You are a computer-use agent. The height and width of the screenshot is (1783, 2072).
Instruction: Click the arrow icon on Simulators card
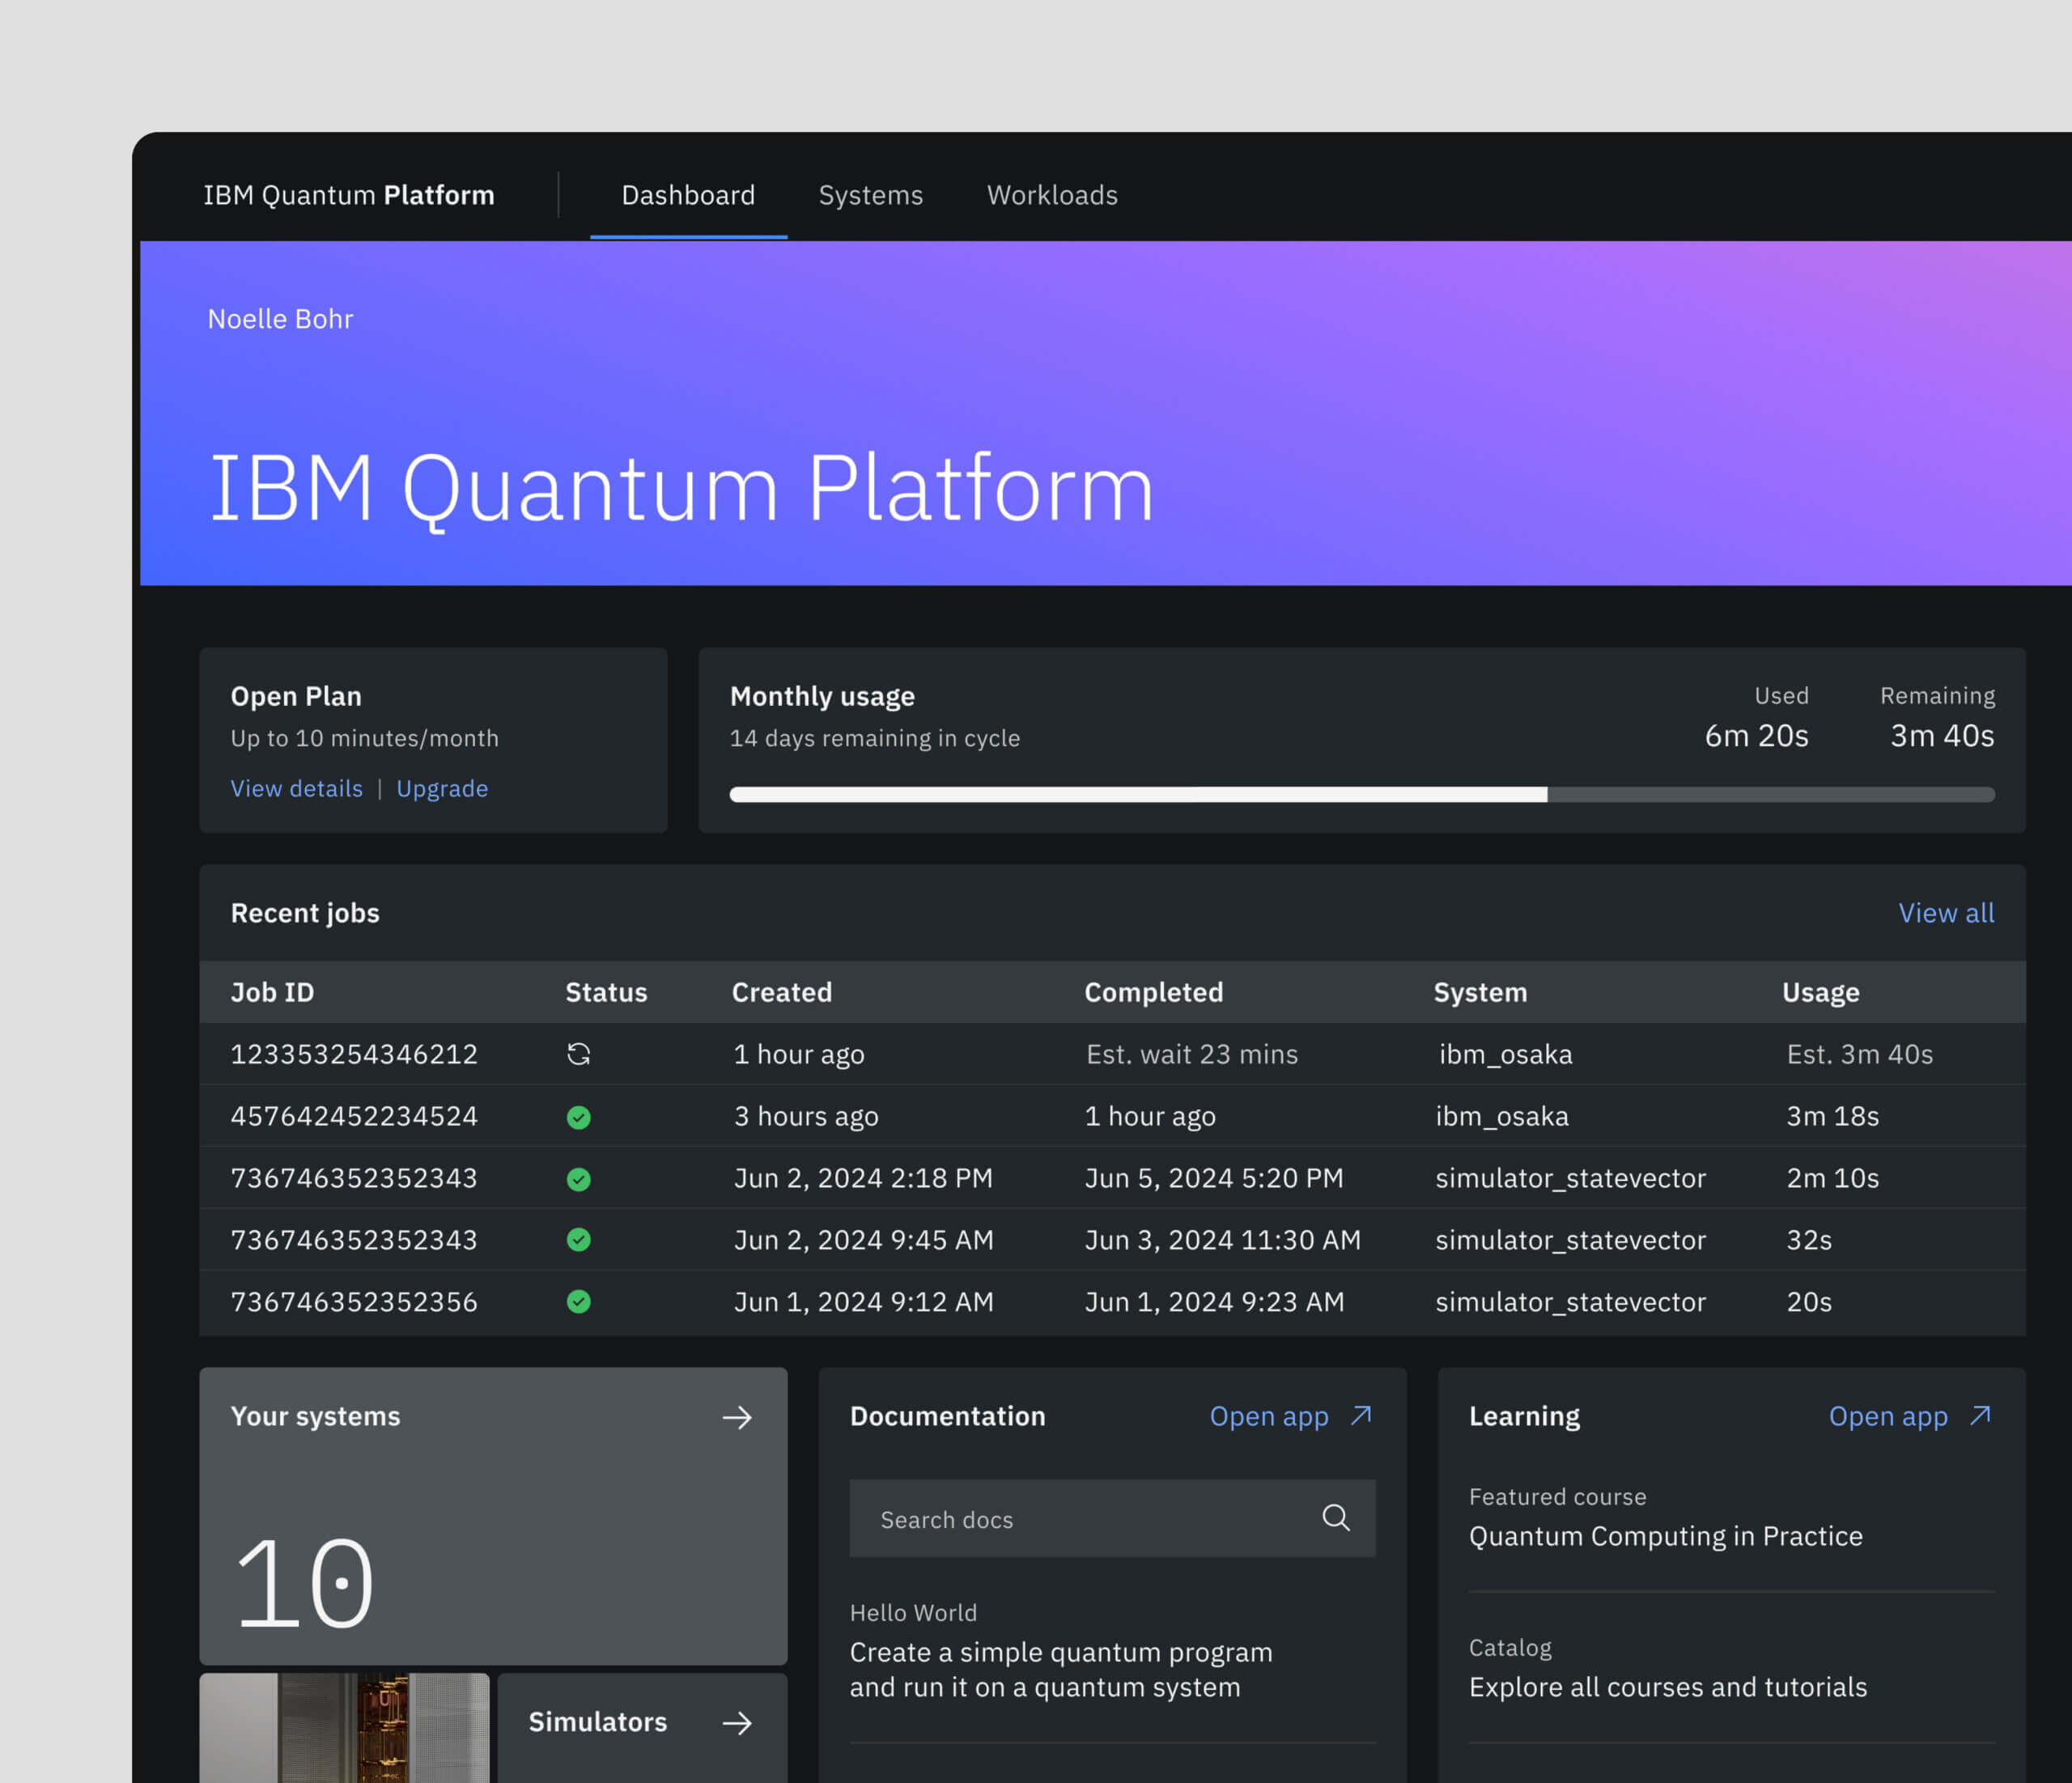click(737, 1723)
